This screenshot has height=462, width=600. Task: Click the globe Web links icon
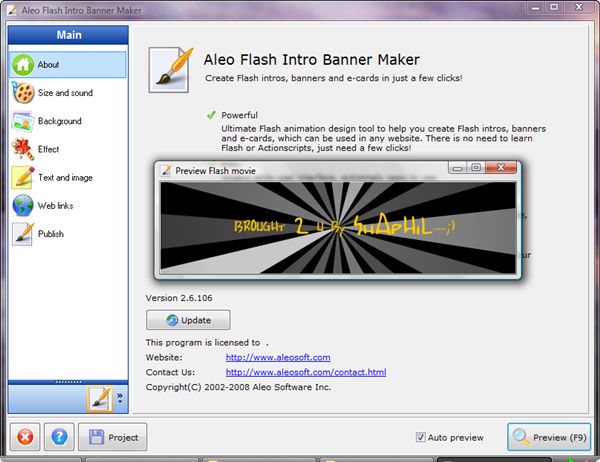23,206
